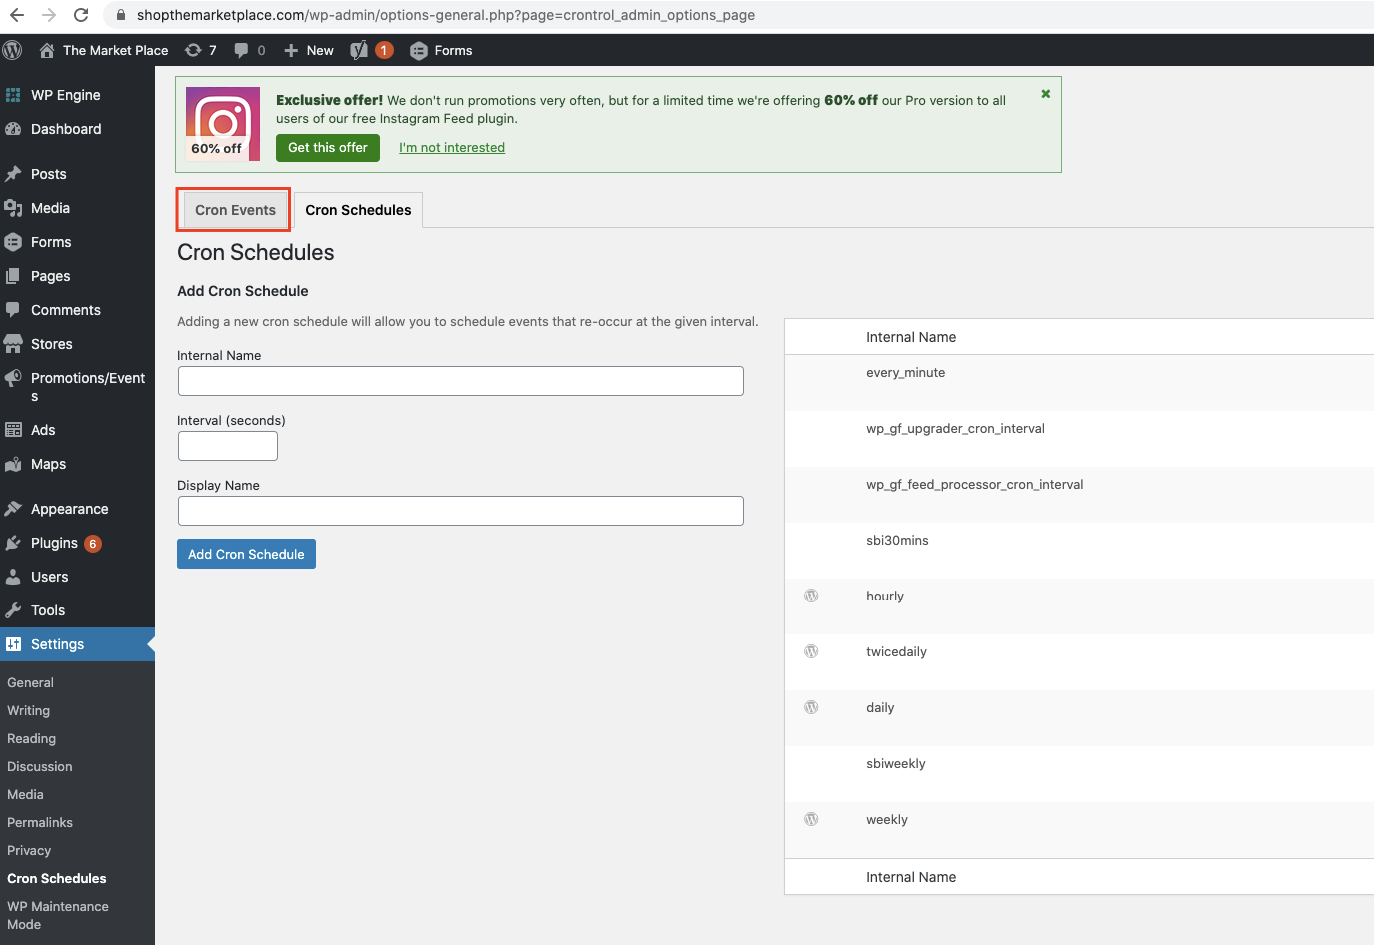Screen dimensions: 1374x945
Task: Reload the page with browser refresh icon
Action: tap(81, 15)
